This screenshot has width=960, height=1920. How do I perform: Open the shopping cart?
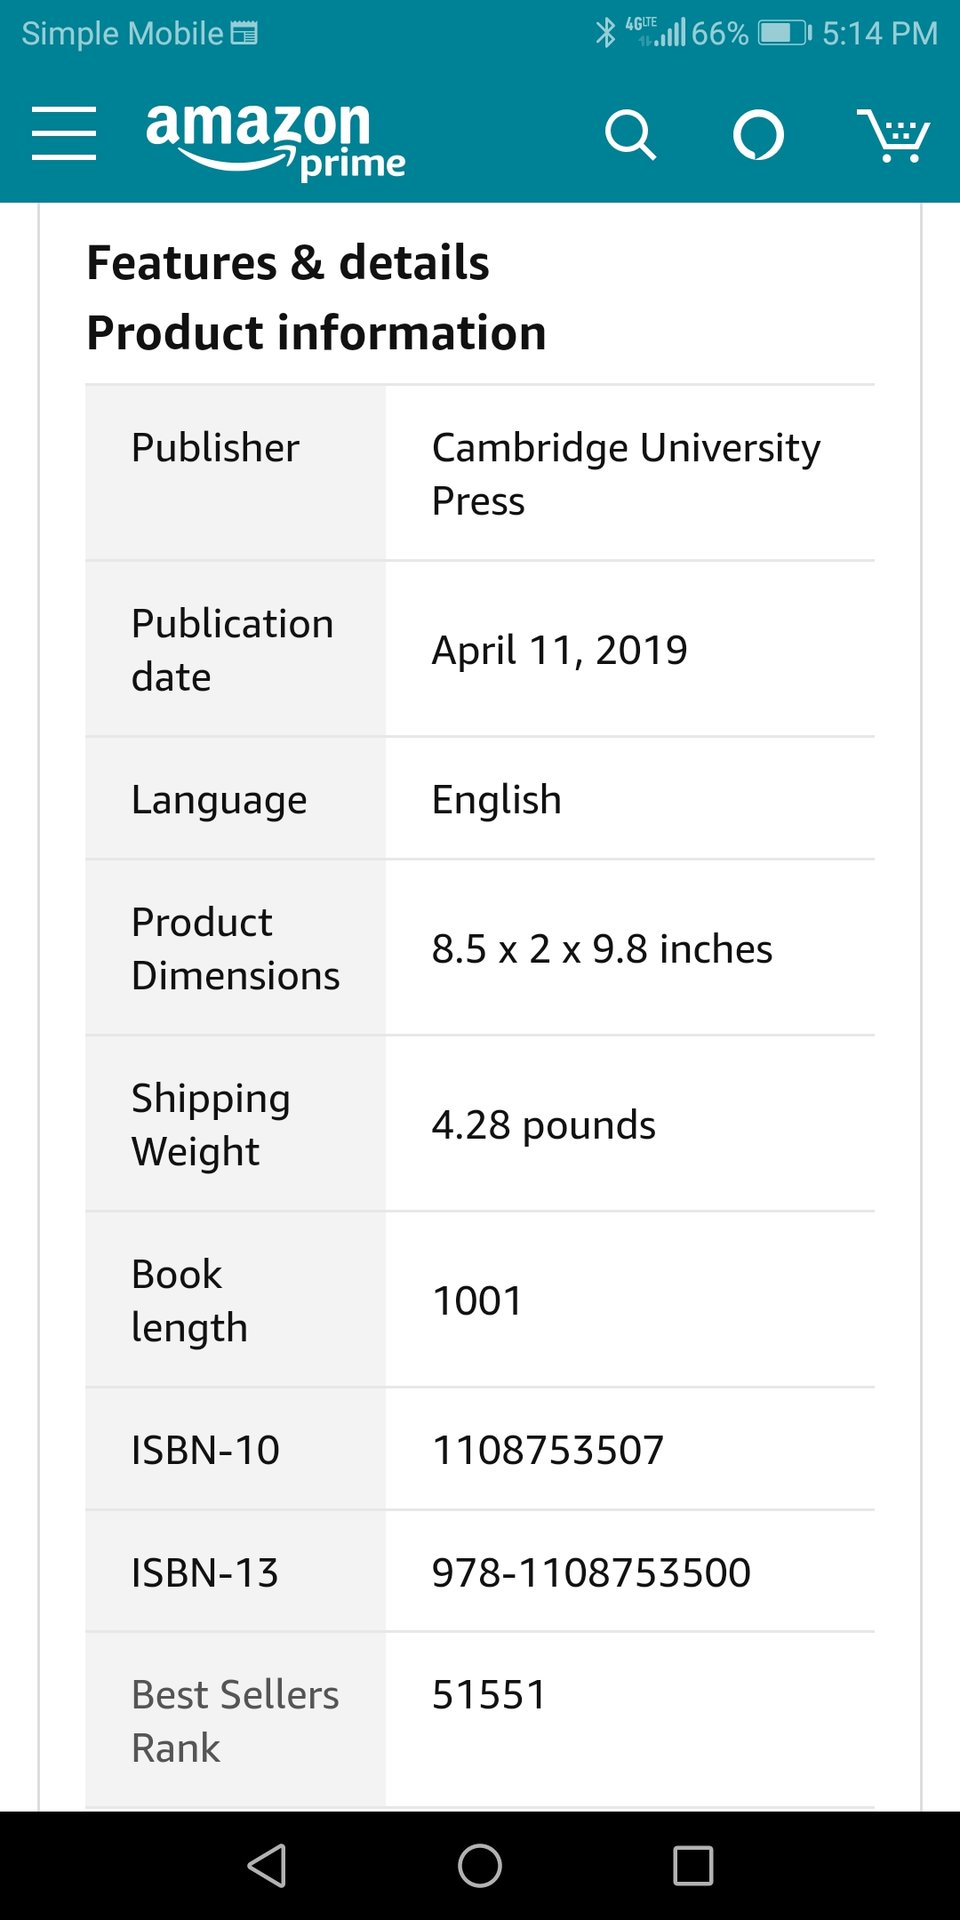coord(893,135)
